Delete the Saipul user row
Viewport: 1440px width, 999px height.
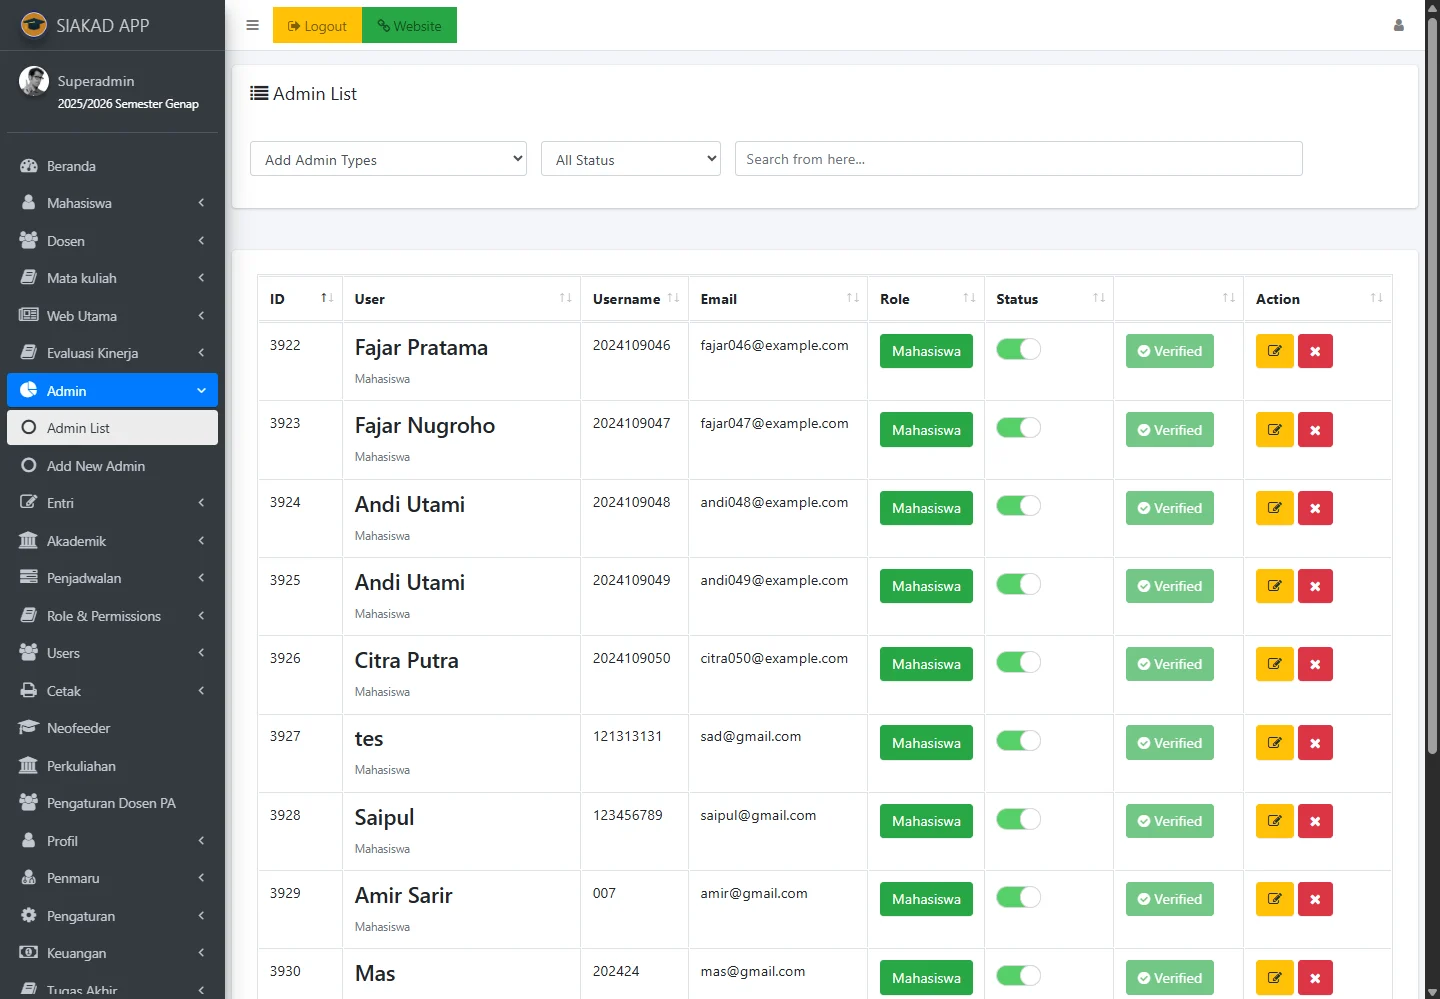pyautogui.click(x=1315, y=821)
